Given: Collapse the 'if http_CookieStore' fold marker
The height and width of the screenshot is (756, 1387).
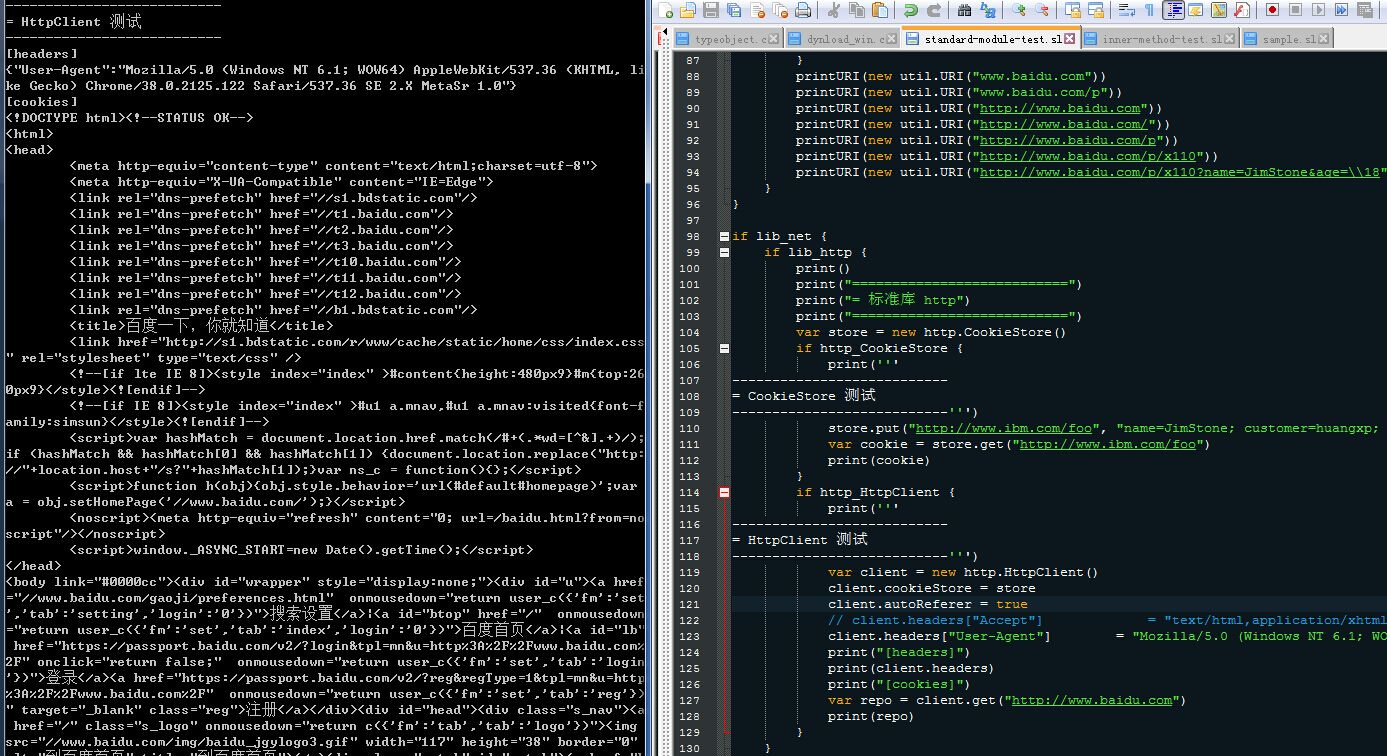Looking at the screenshot, I should [x=724, y=349].
